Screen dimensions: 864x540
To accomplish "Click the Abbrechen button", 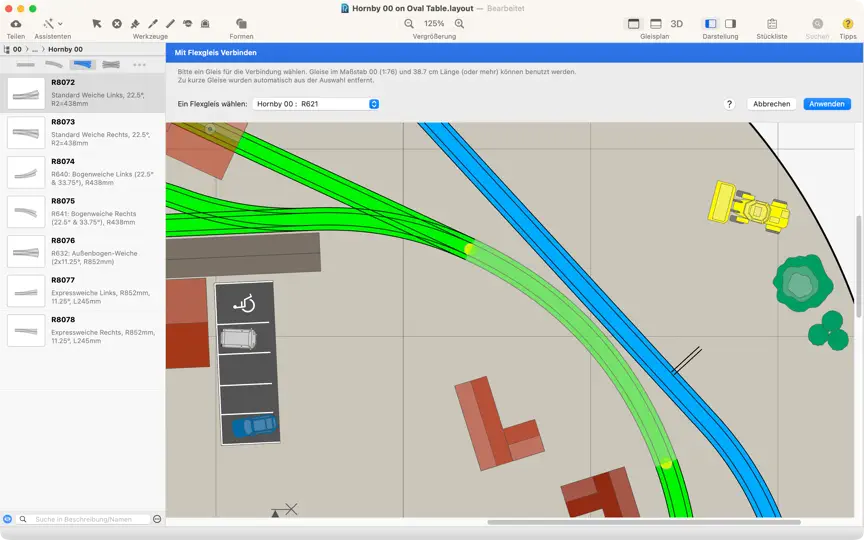I will (x=771, y=104).
